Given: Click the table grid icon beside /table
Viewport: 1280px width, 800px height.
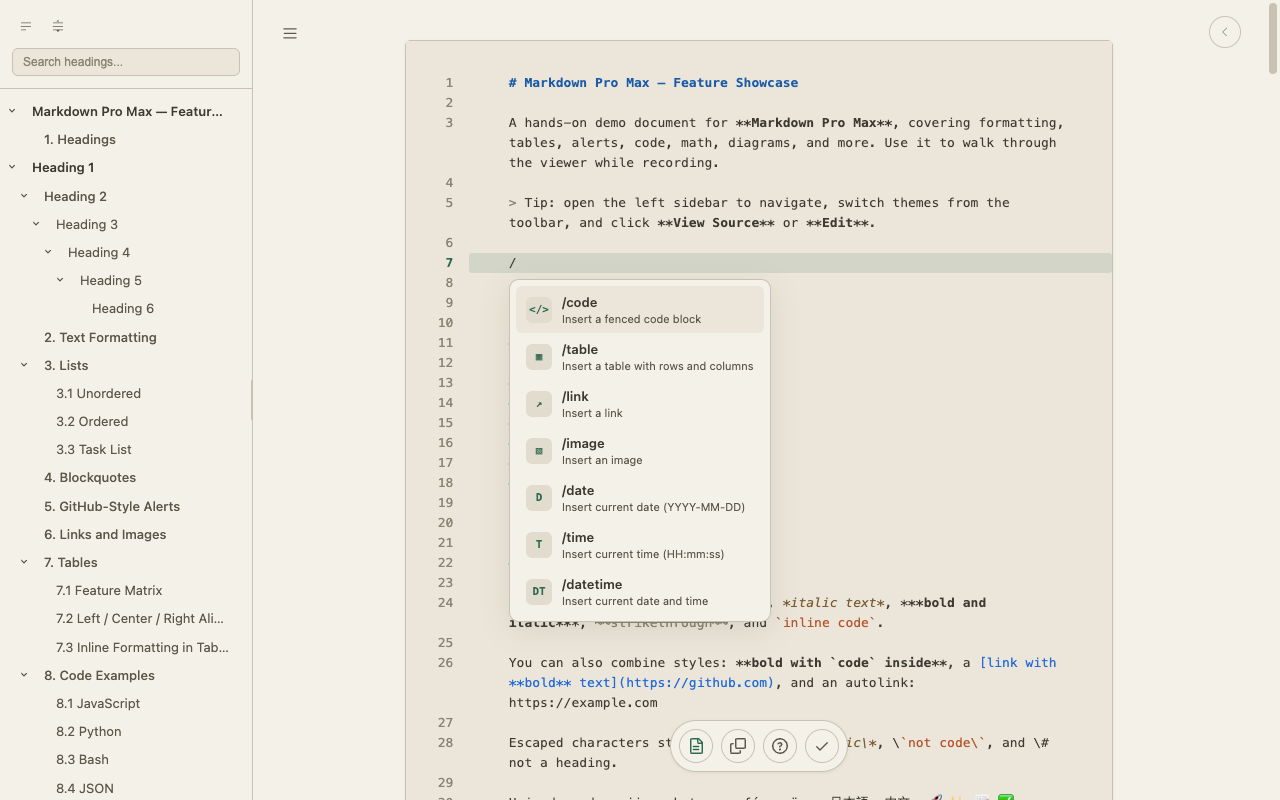Looking at the screenshot, I should click(539, 357).
